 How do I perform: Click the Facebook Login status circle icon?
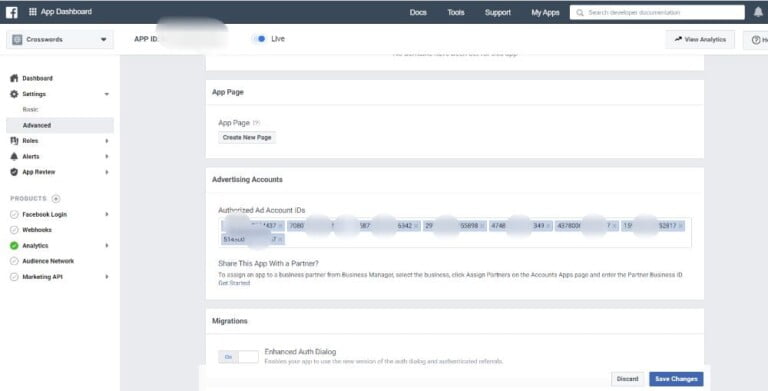coord(14,215)
